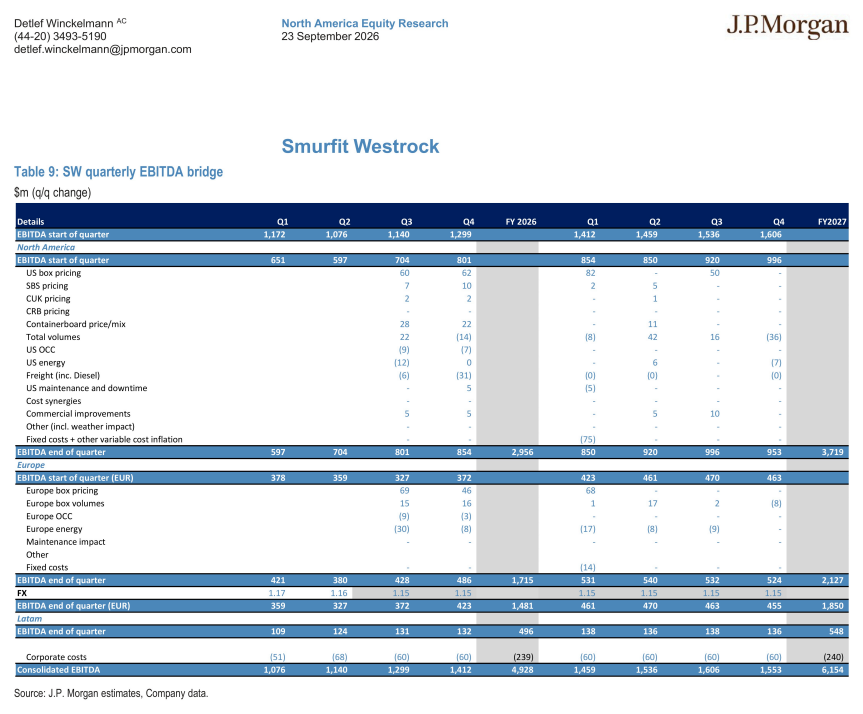863x714 pixels.
Task: Click the Consolidated EBITDA FY 2026 value 4,928
Action: (522, 670)
